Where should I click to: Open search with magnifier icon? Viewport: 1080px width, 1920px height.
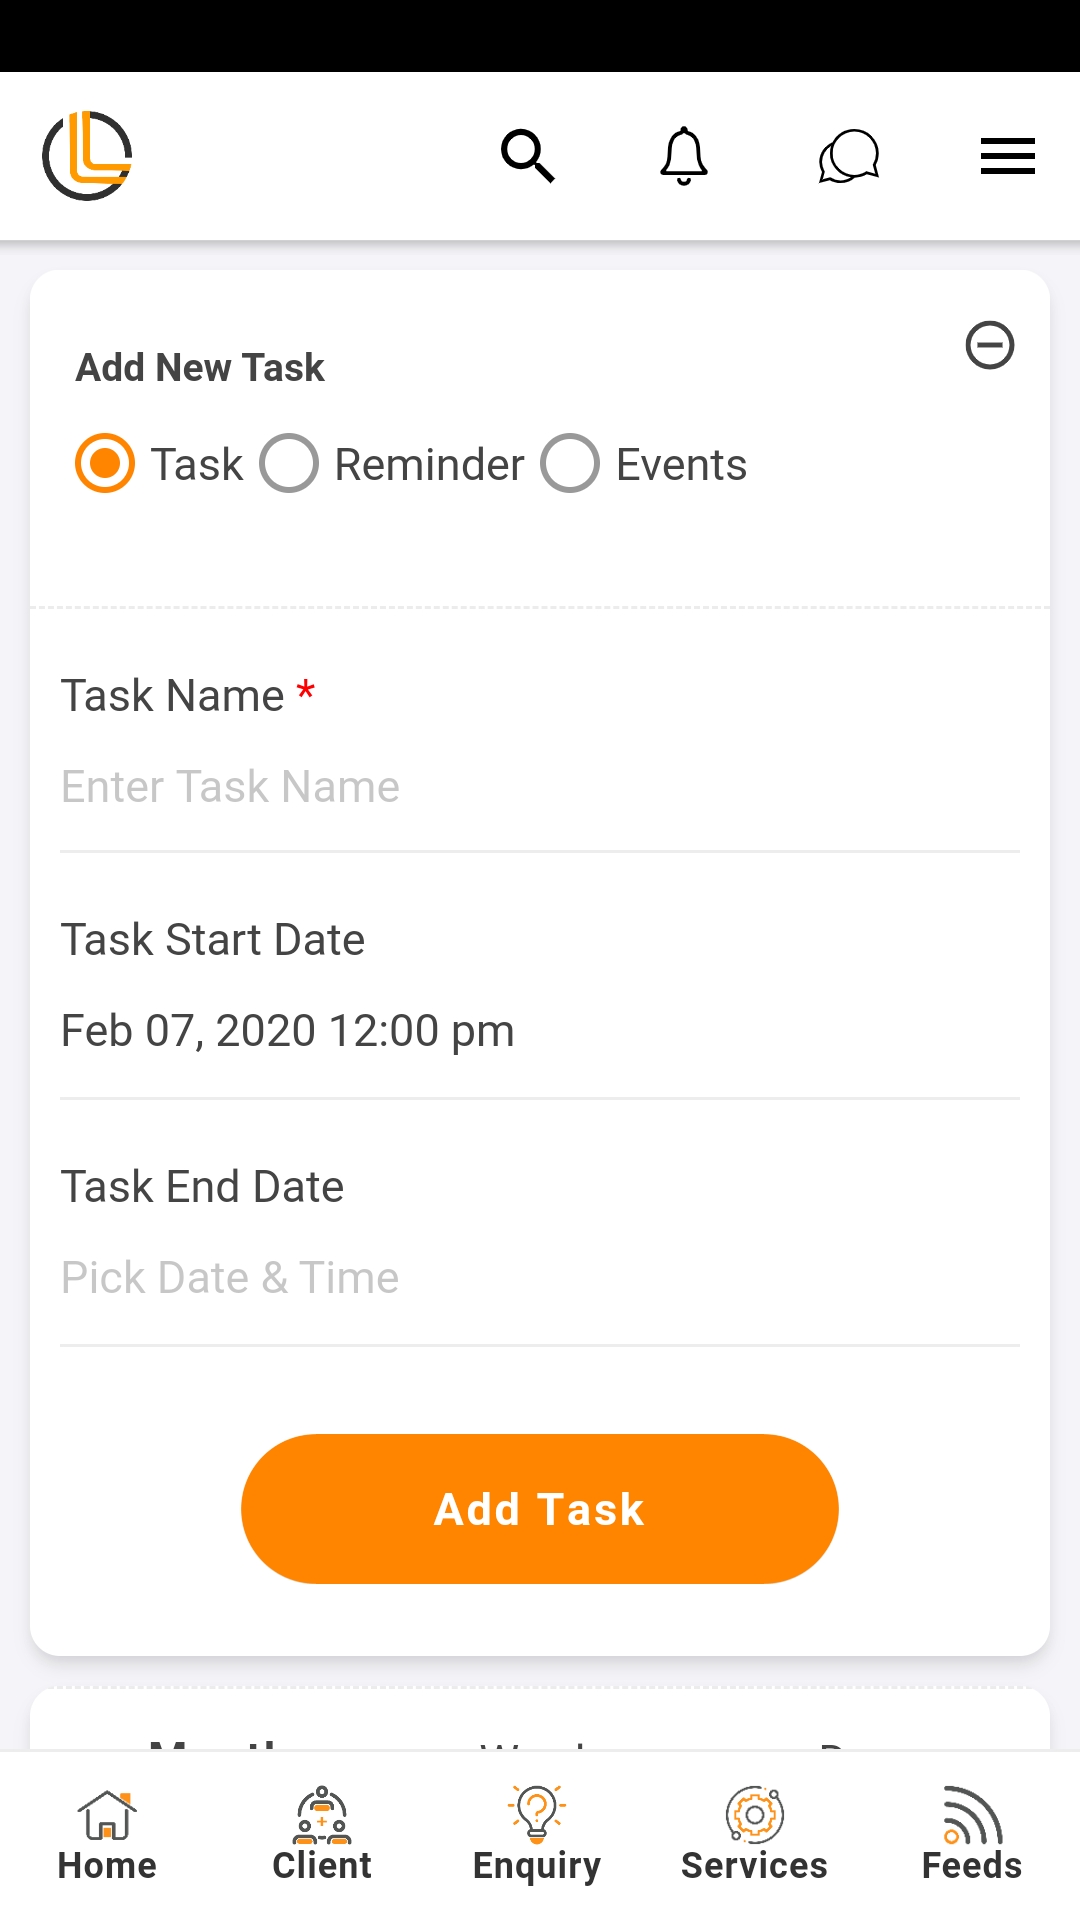pos(527,156)
